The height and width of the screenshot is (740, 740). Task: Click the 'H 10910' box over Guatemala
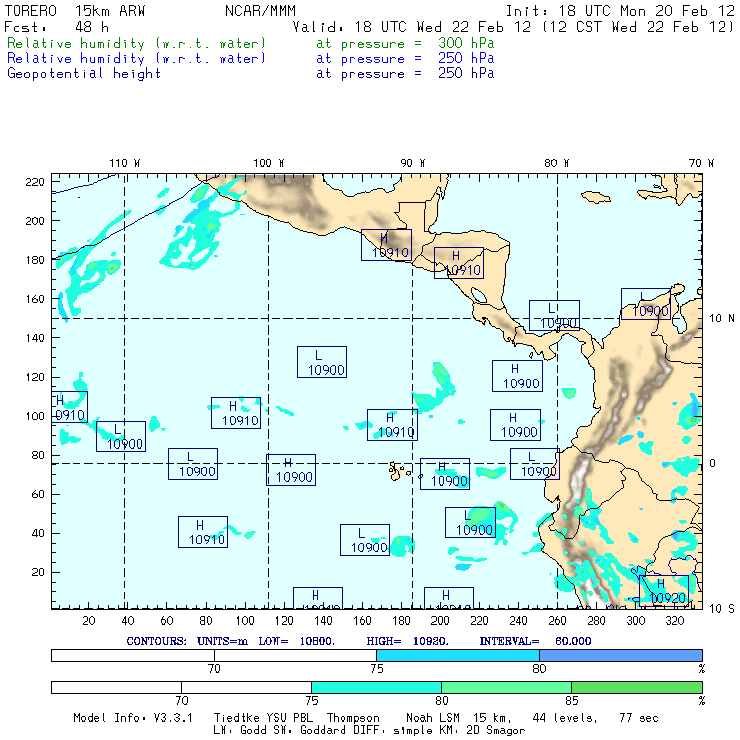point(386,245)
